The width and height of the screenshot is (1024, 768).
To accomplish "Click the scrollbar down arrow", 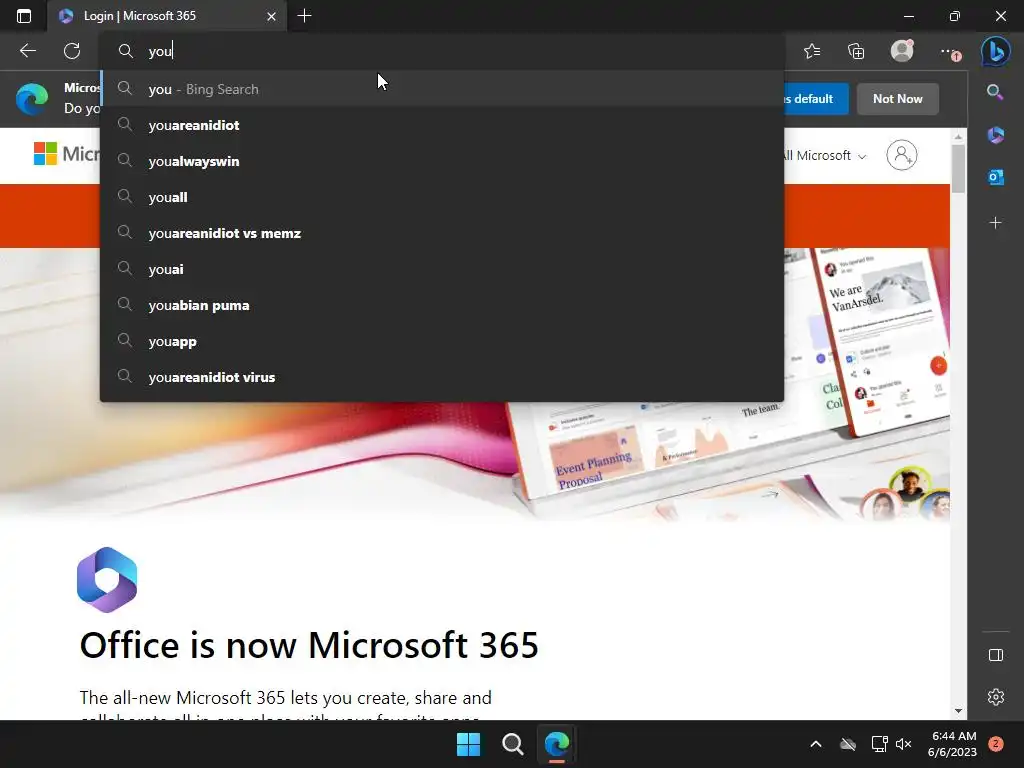I will [957, 711].
